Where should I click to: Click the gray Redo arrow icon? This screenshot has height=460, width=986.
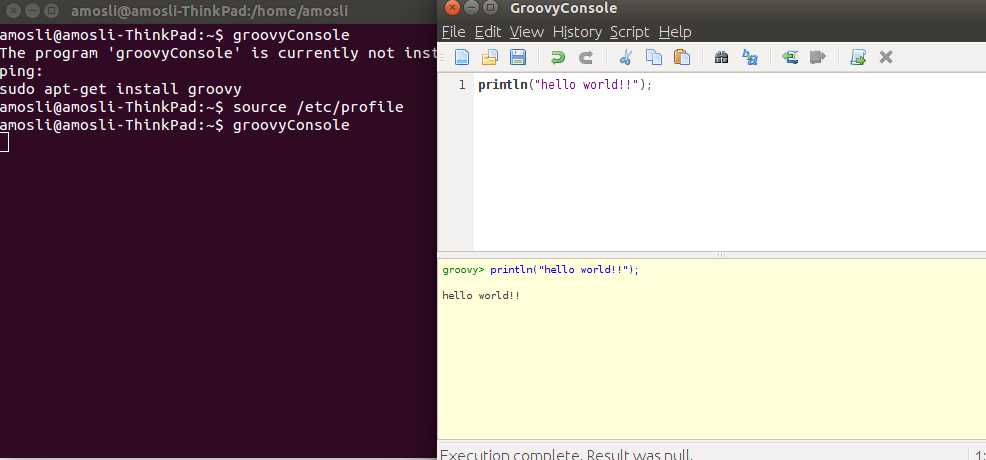tap(585, 58)
